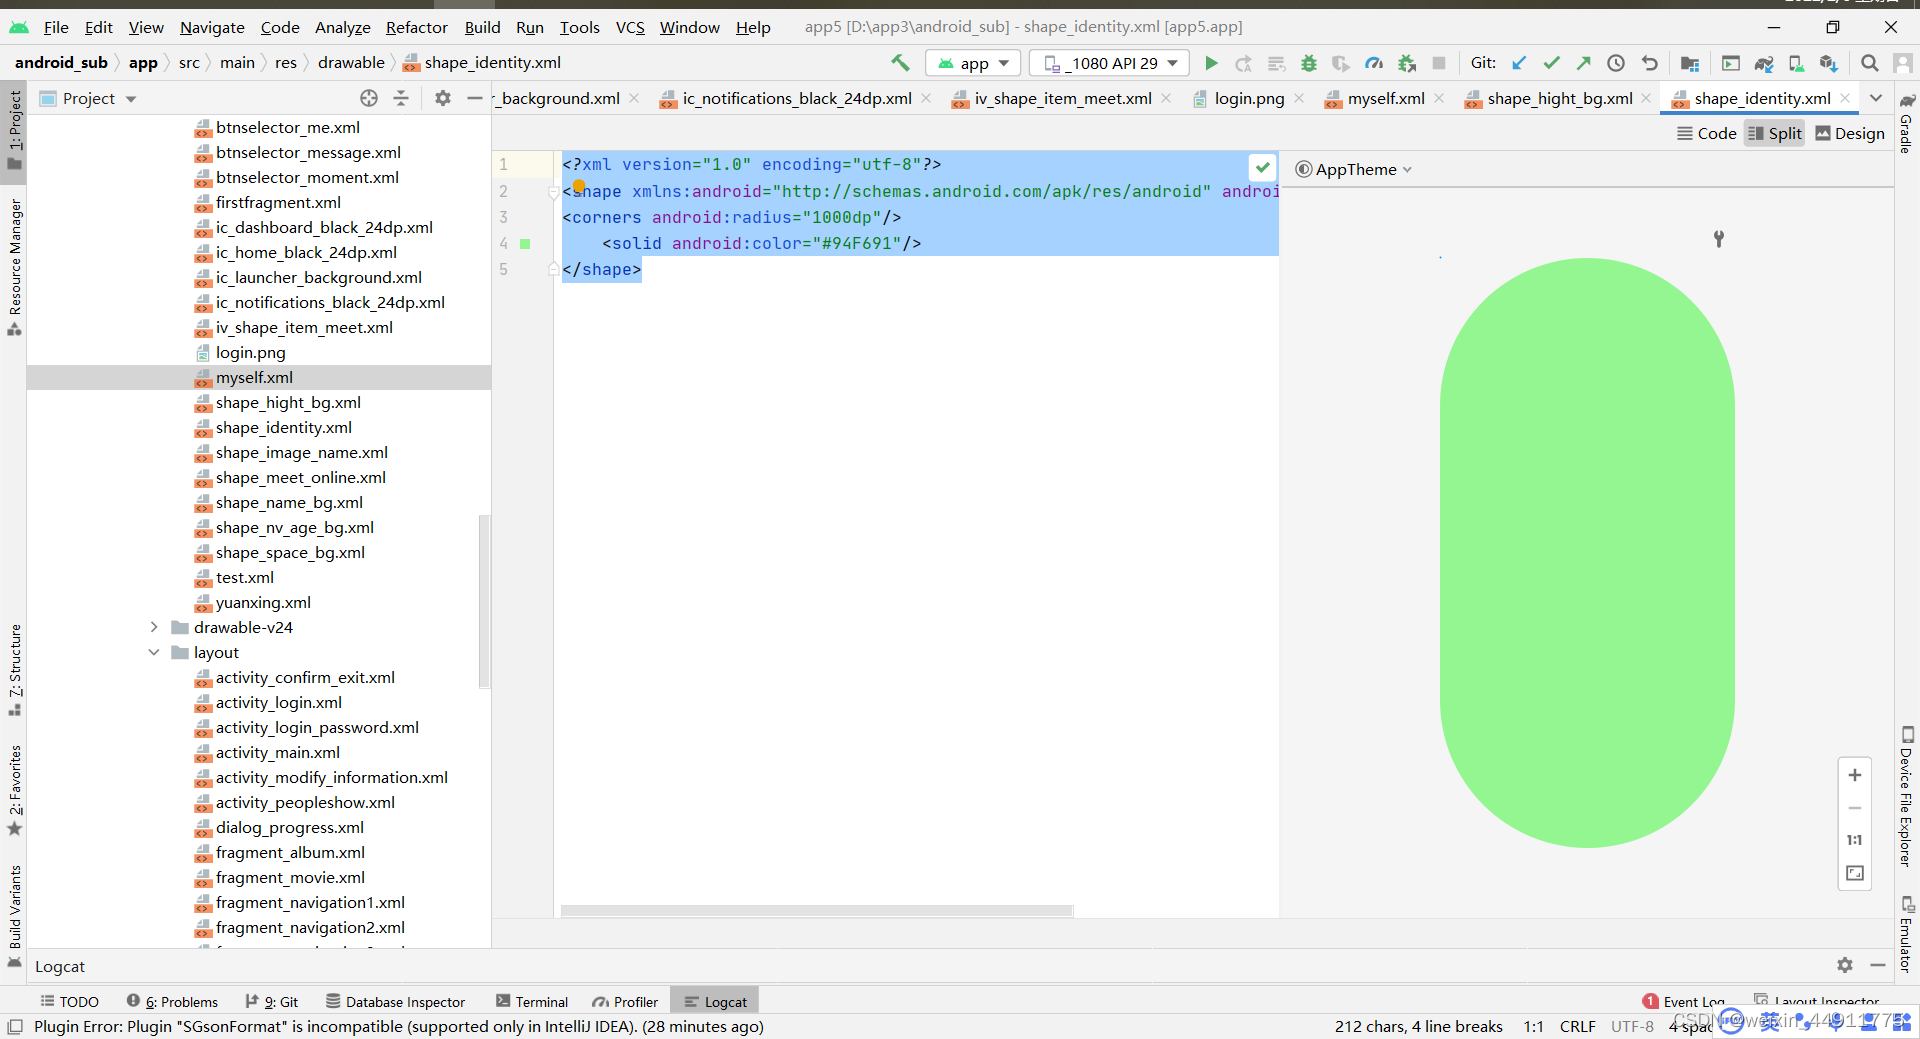Click Zoom to Fit Screen icon in preview

1855,873
